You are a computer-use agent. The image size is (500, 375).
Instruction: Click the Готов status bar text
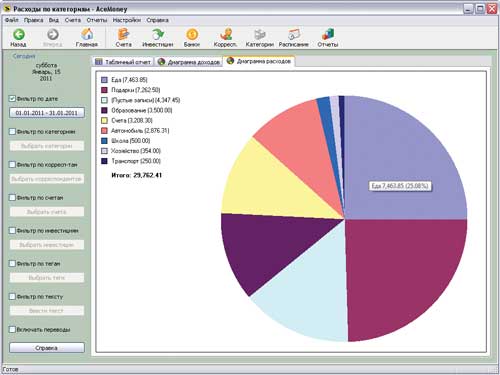pos(10,369)
